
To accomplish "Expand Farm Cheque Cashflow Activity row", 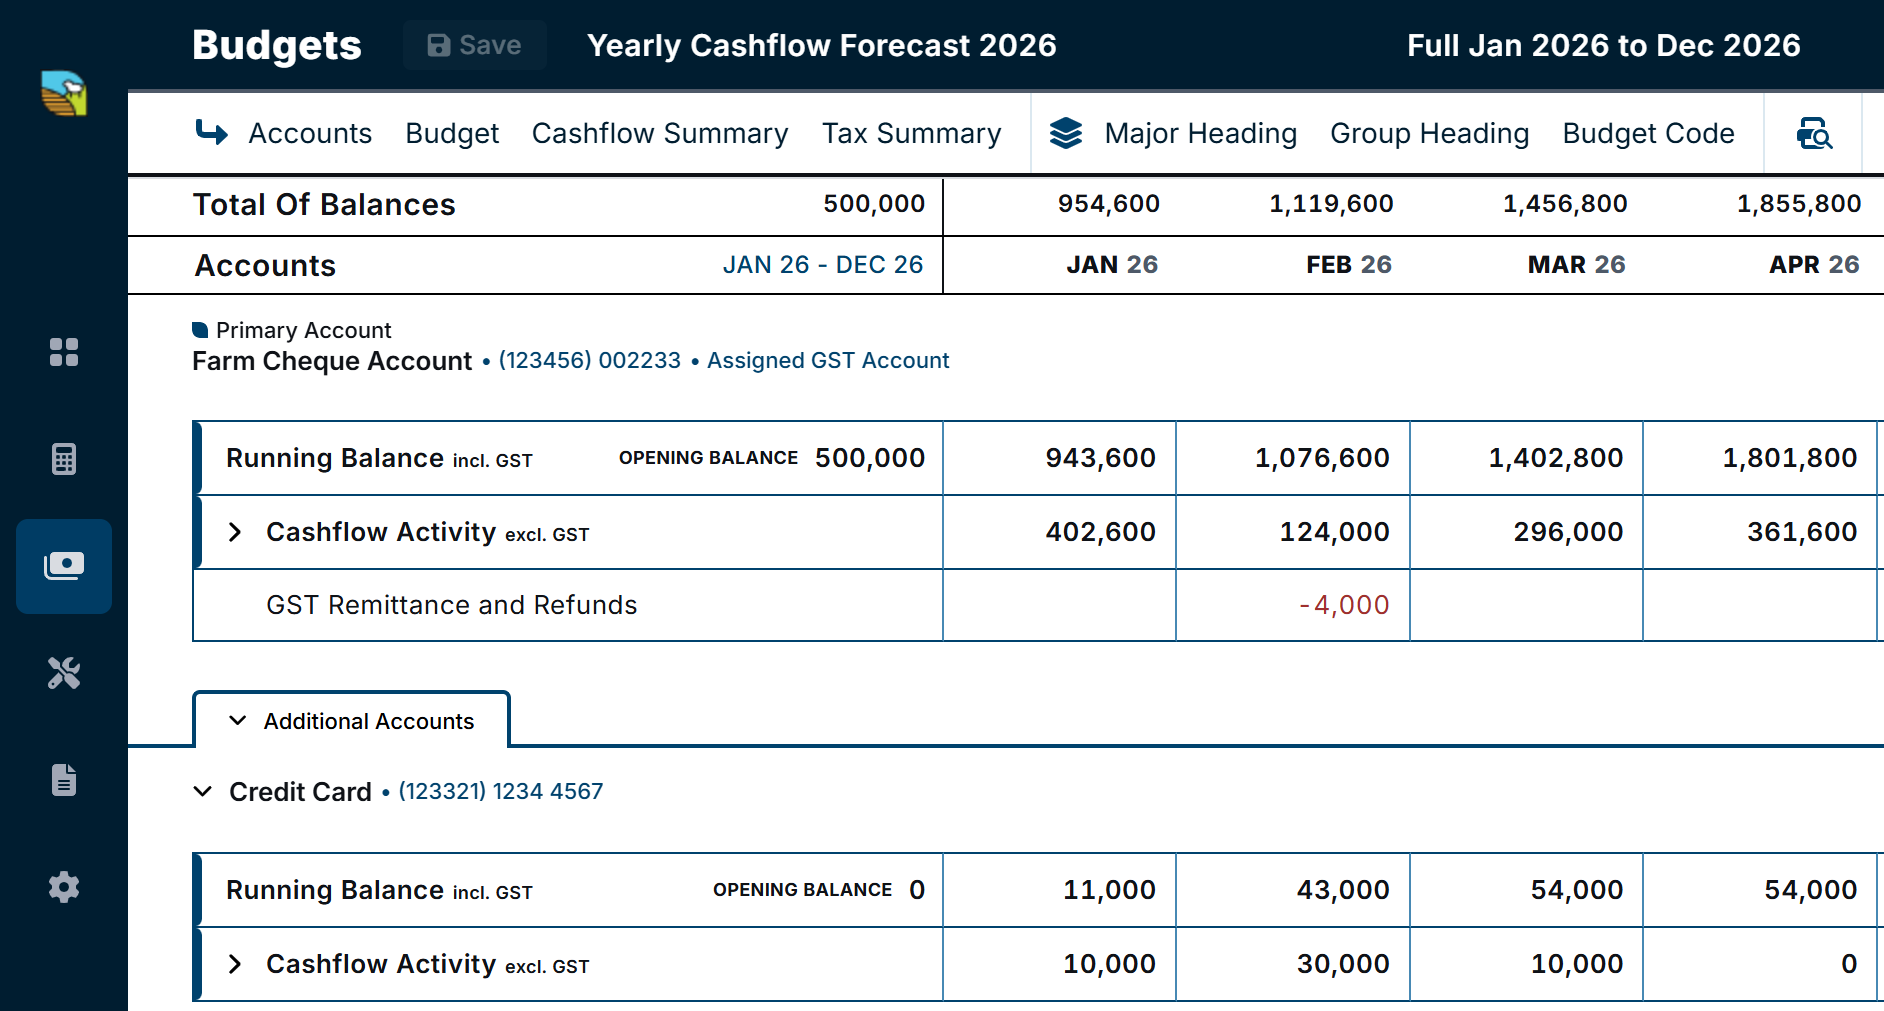I will 235,532.
